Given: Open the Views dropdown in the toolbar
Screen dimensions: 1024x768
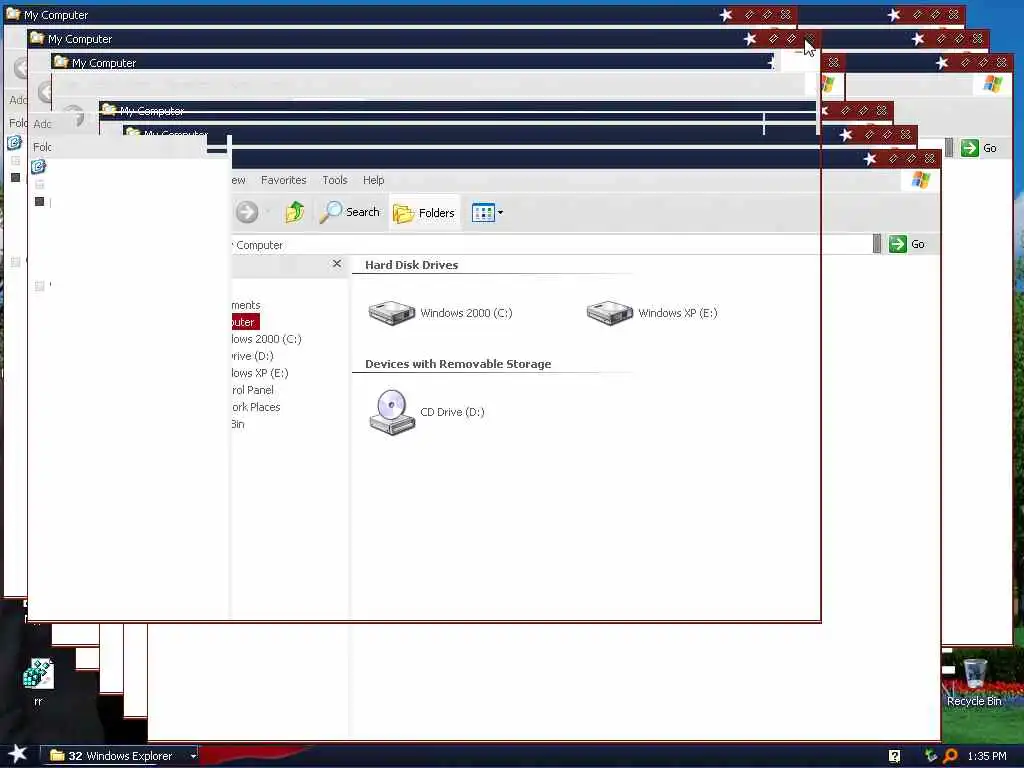Looking at the screenshot, I should (487, 212).
